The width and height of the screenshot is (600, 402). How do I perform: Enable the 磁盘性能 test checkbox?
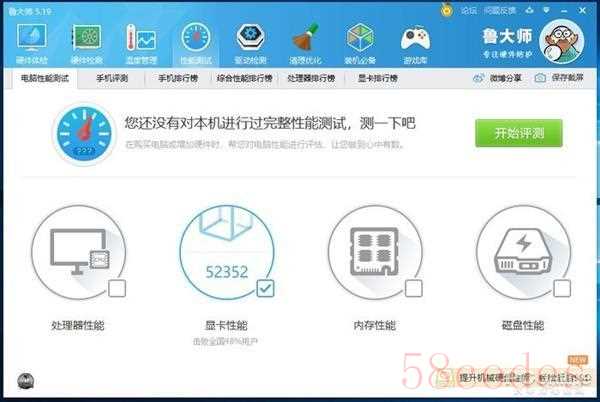point(562,288)
